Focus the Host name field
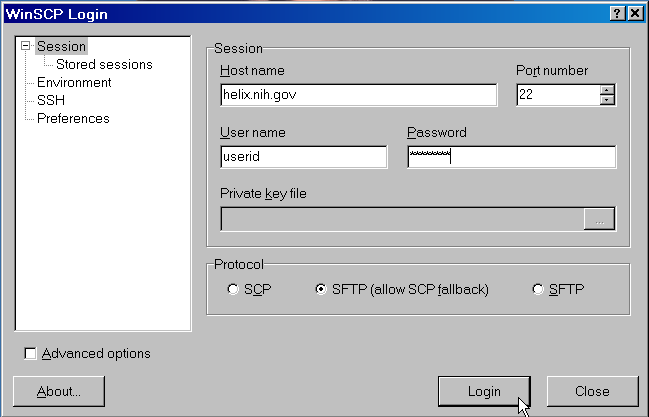Screen dimensions: 649x417 click(358, 95)
